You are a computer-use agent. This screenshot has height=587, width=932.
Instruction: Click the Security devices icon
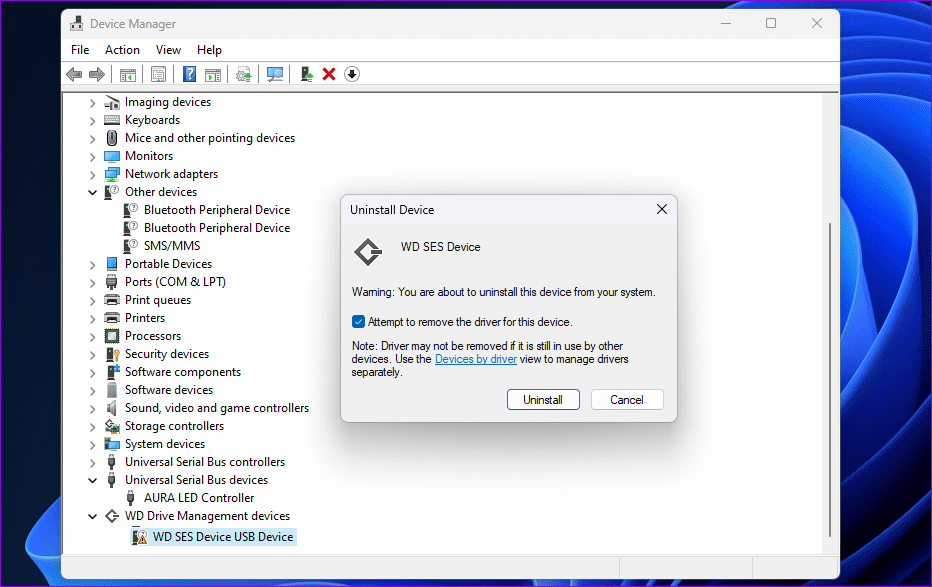pyautogui.click(x=112, y=354)
